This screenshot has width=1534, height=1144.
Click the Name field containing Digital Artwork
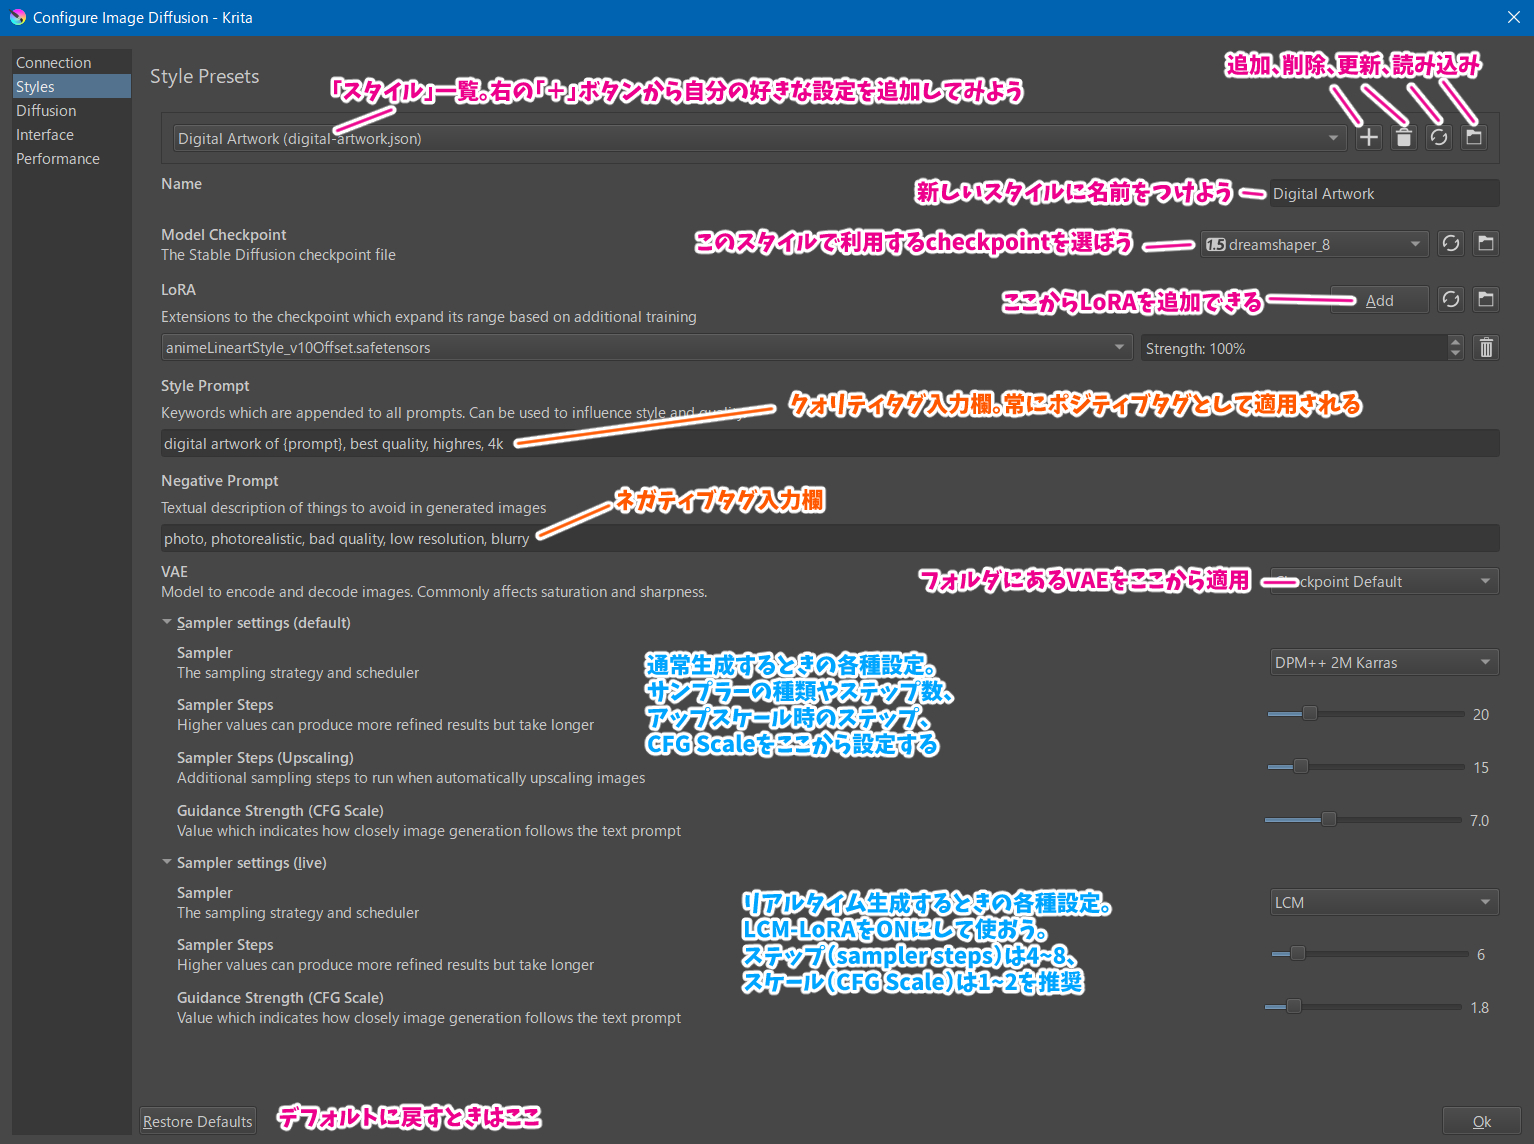tap(1384, 193)
